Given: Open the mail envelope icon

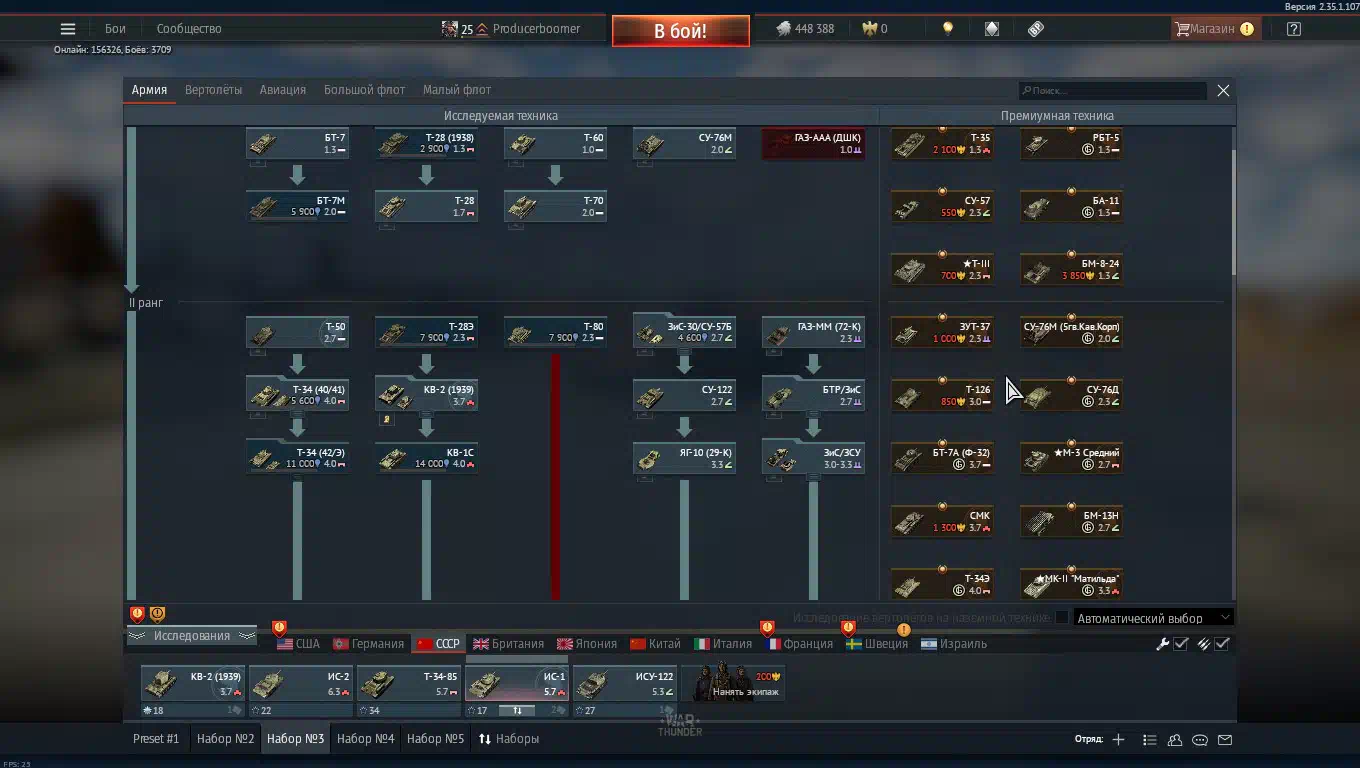Looking at the screenshot, I should (x=1225, y=740).
